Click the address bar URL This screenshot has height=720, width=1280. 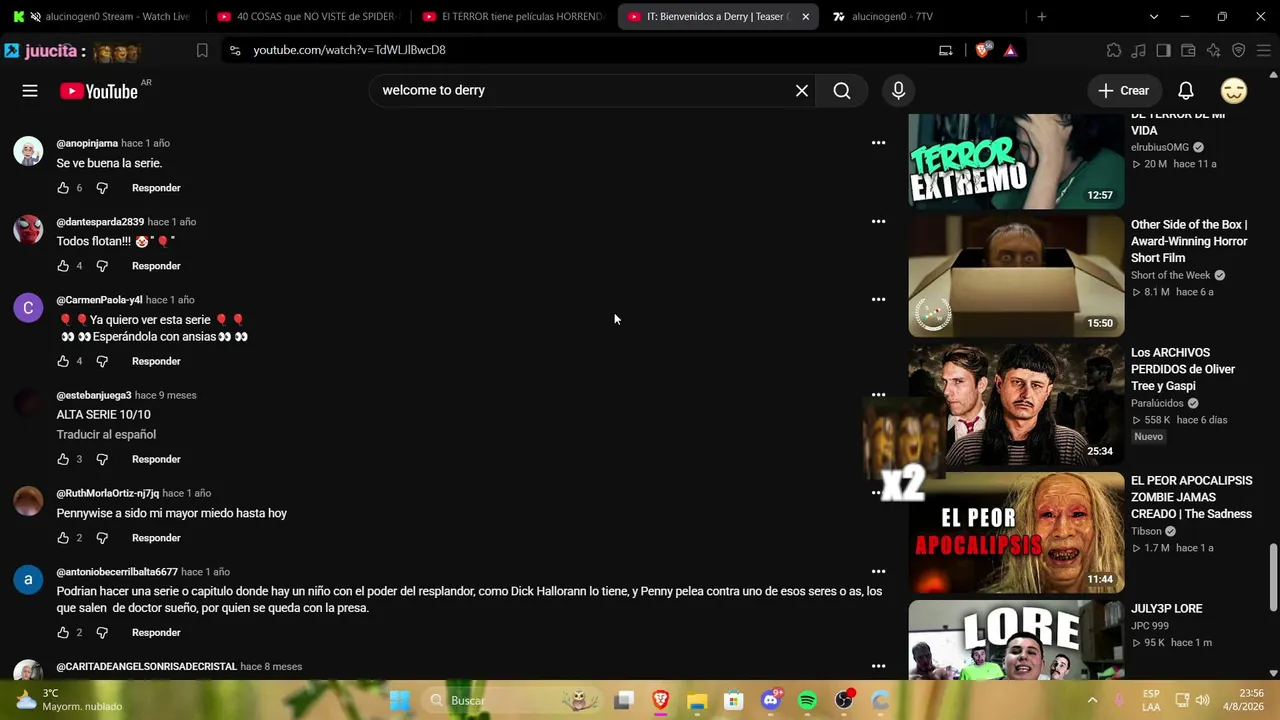tap(350, 50)
